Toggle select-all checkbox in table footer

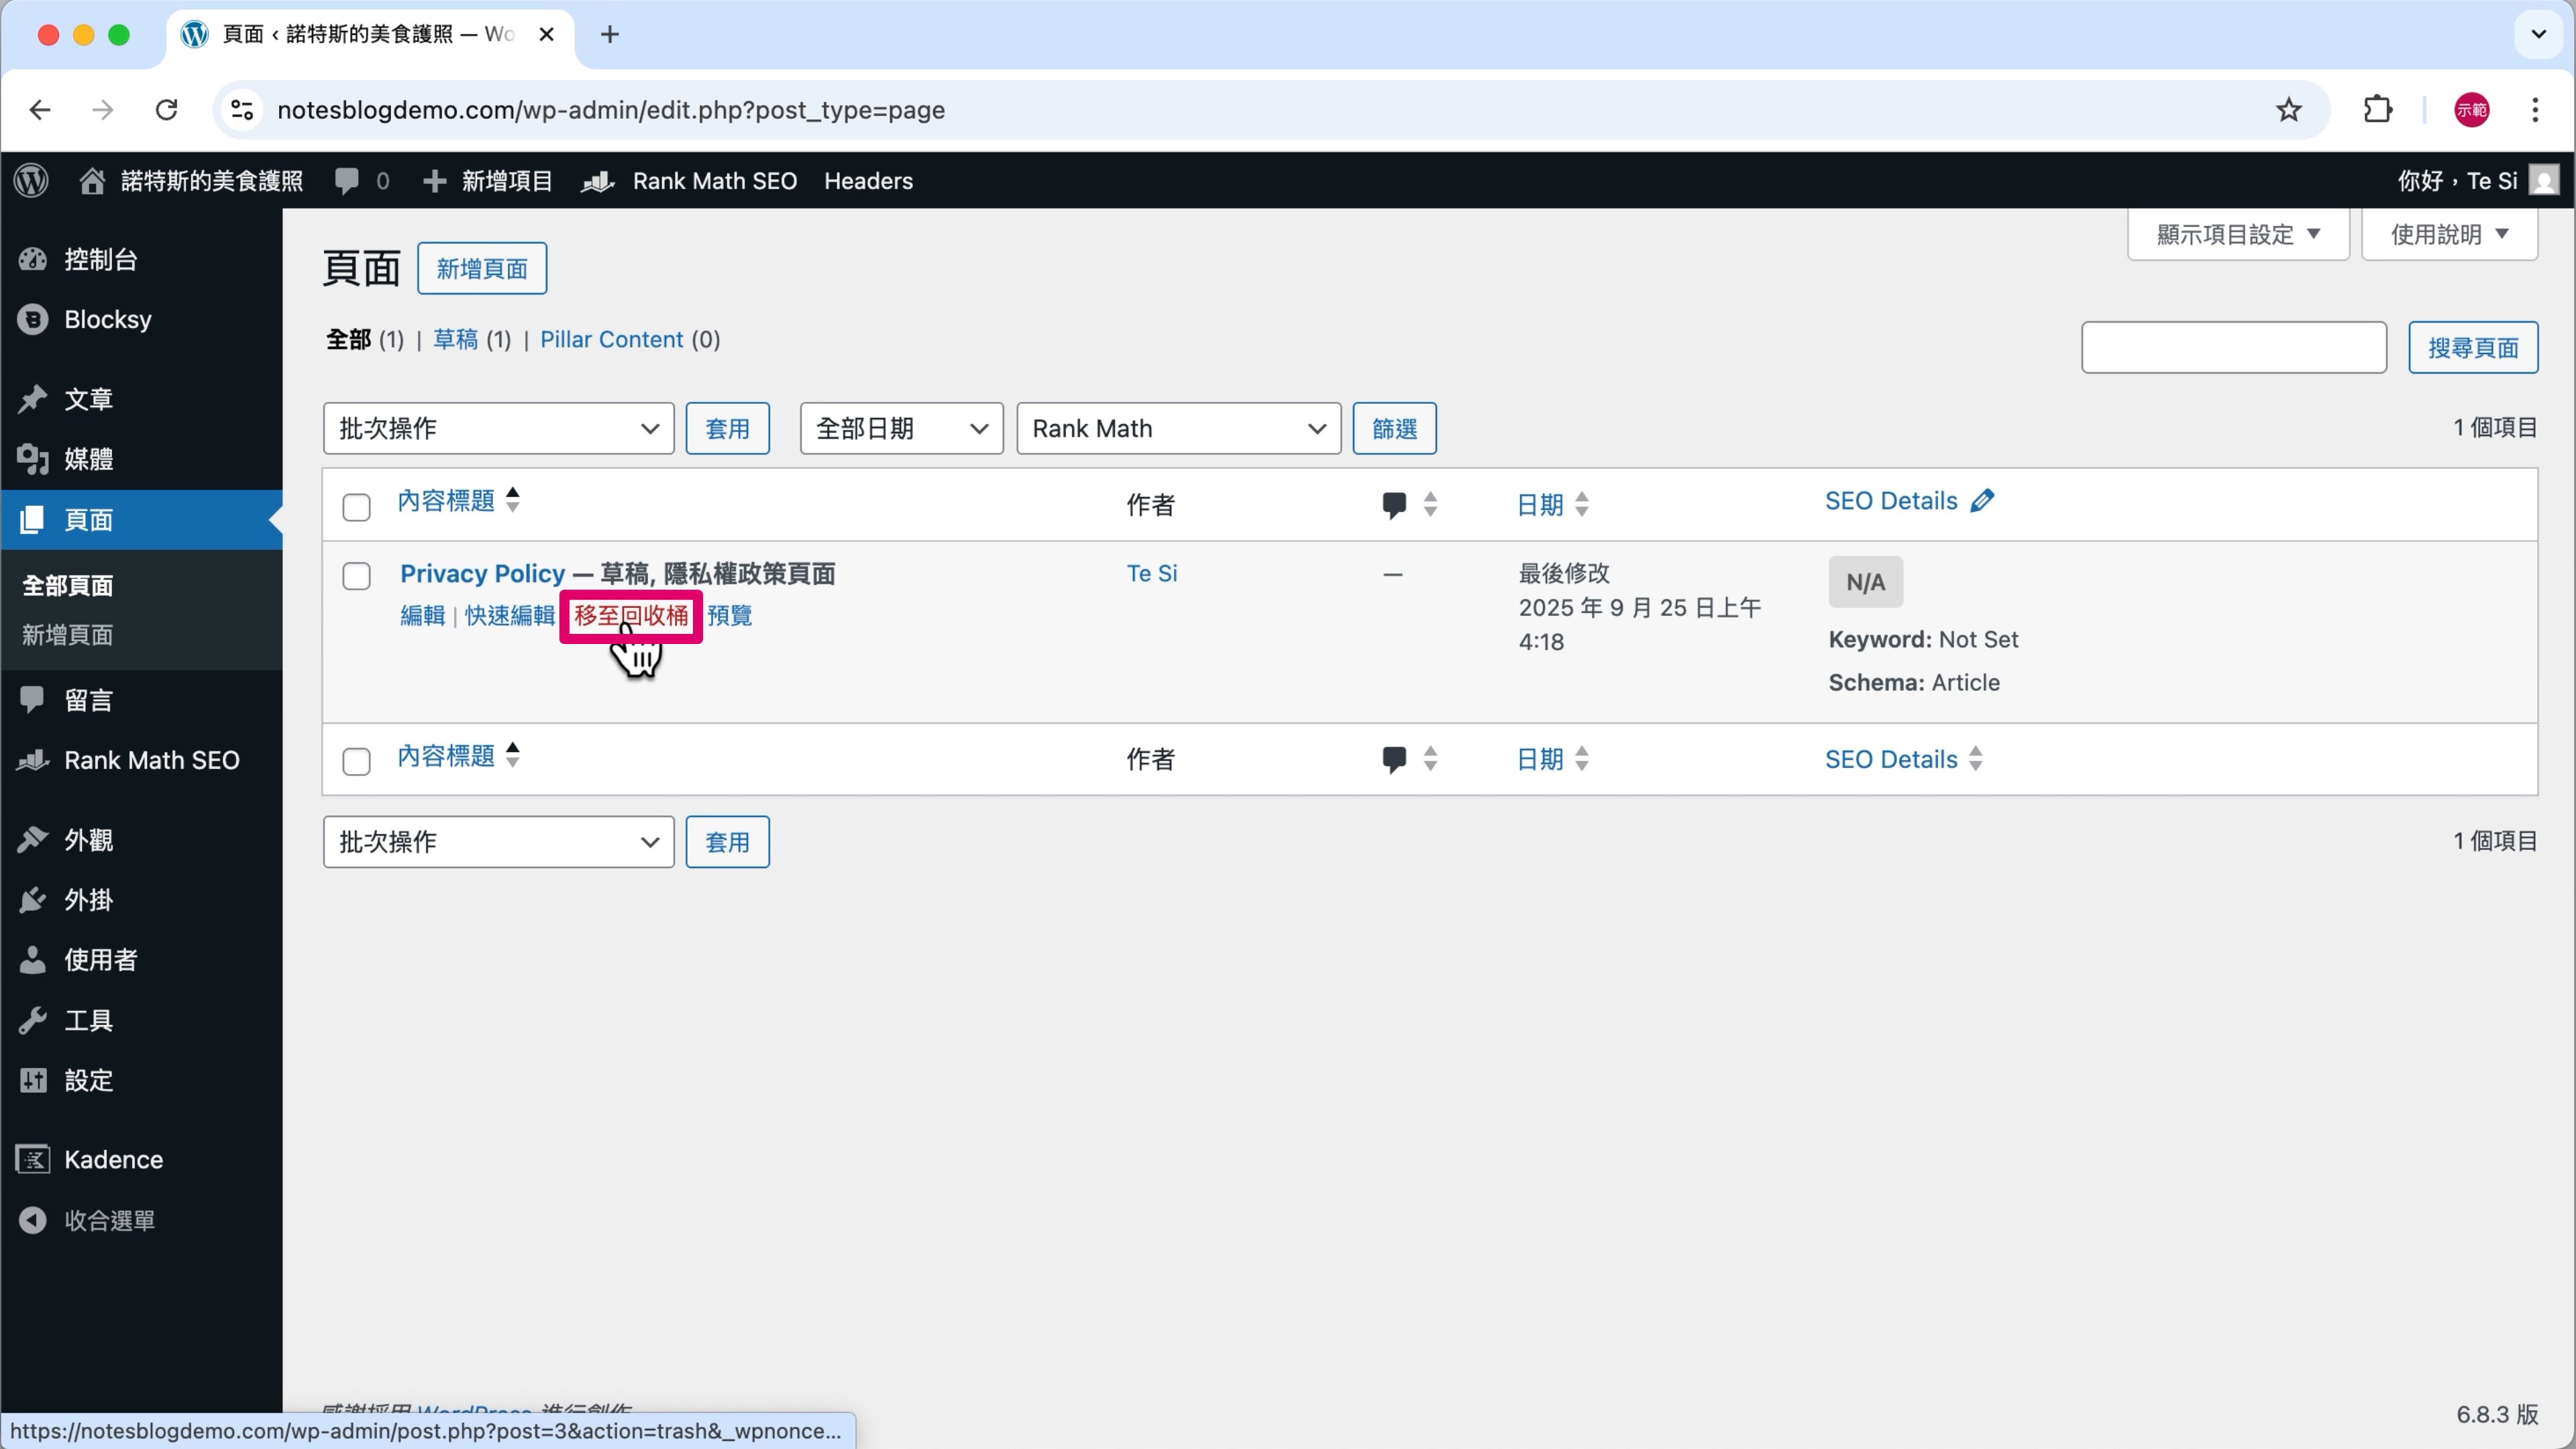click(356, 761)
